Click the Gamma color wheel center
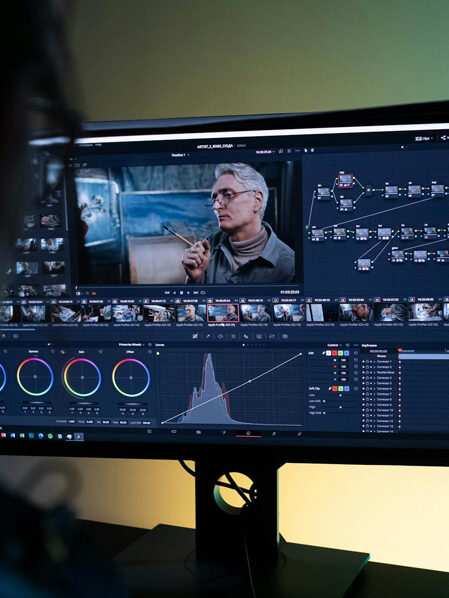The image size is (449, 598). pos(35,376)
